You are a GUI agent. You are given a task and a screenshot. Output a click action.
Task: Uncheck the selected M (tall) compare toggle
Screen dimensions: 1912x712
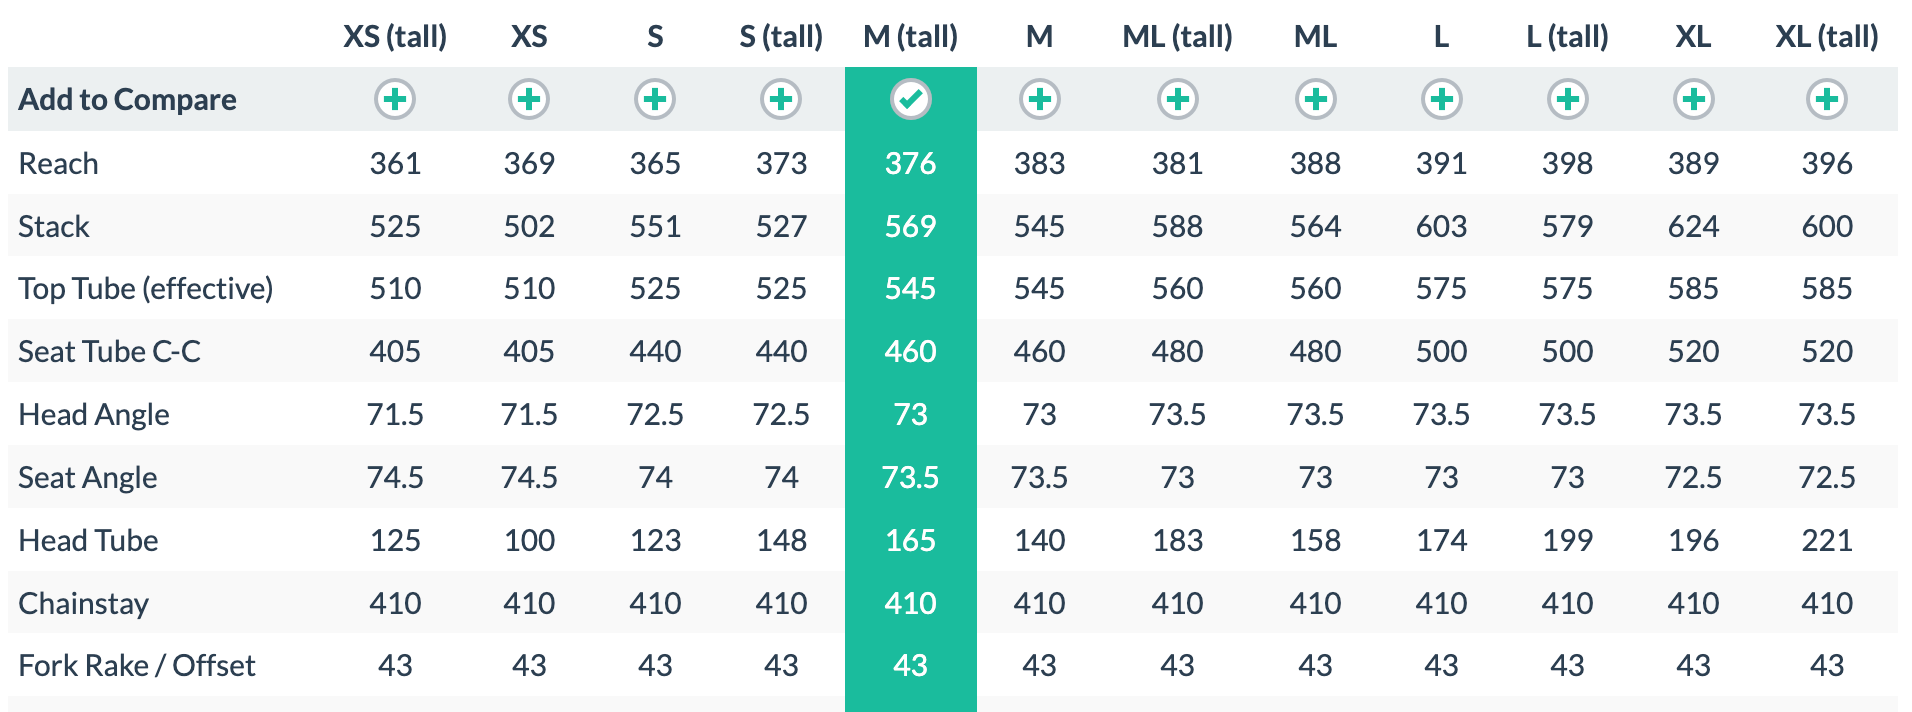(910, 99)
